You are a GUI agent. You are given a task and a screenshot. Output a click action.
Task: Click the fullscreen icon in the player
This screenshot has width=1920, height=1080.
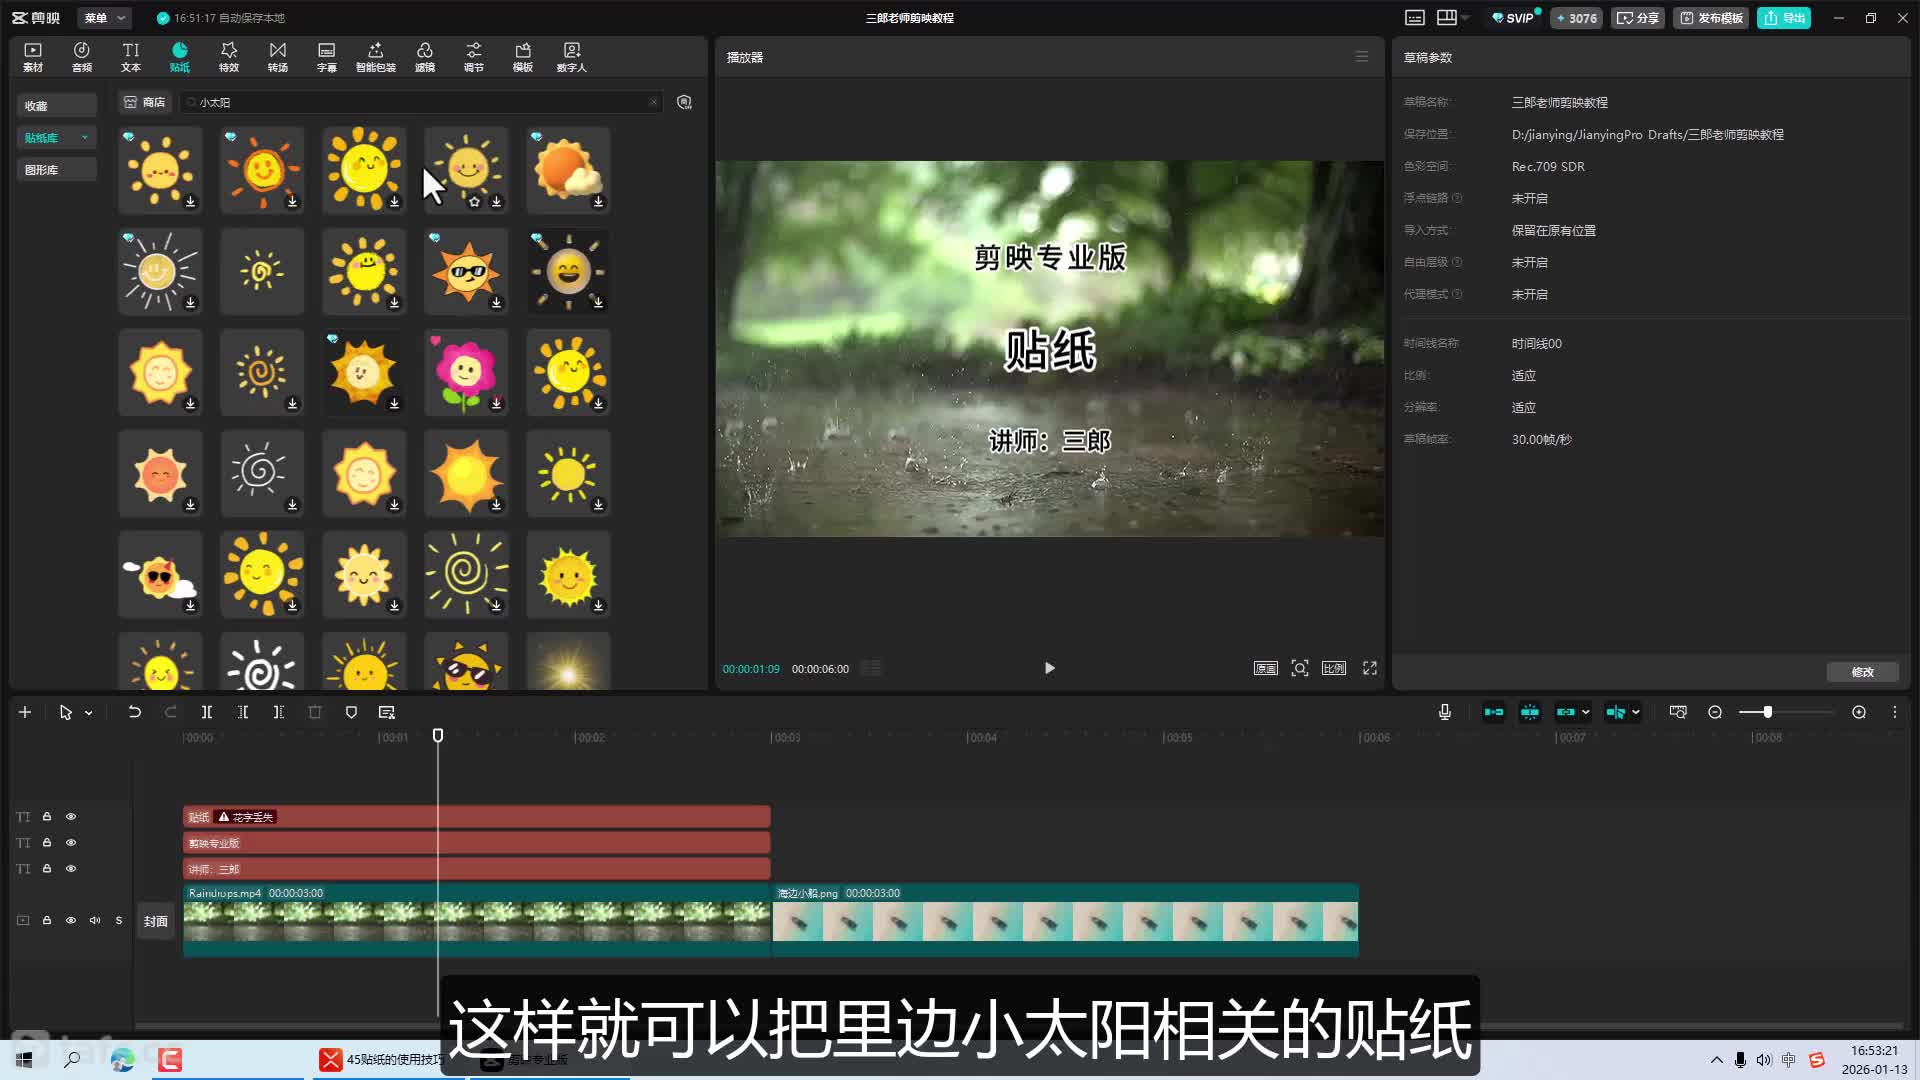tap(1370, 668)
